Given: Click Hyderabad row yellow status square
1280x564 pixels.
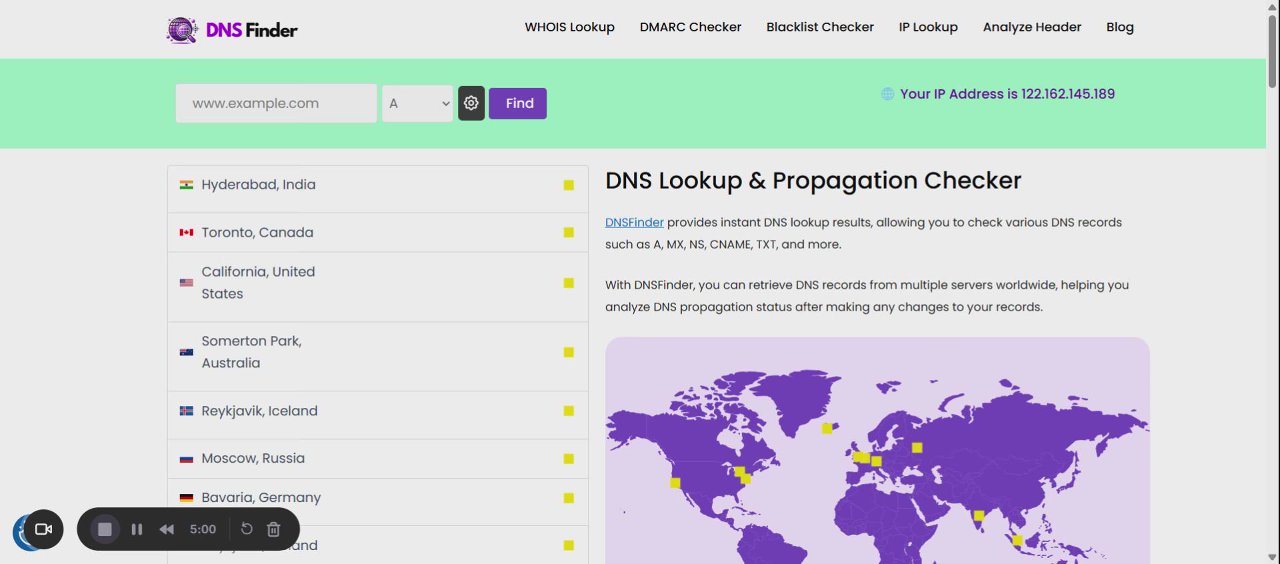Looking at the screenshot, I should click(x=569, y=185).
